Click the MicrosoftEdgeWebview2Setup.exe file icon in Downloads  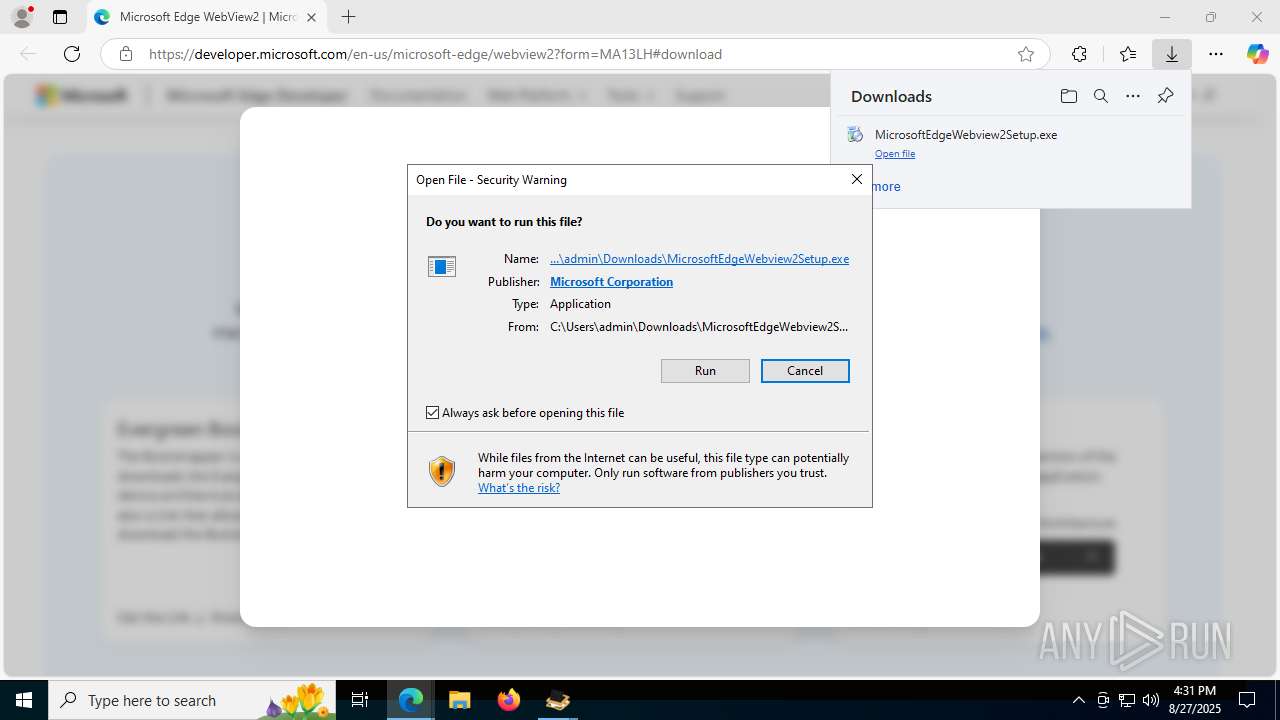point(855,135)
